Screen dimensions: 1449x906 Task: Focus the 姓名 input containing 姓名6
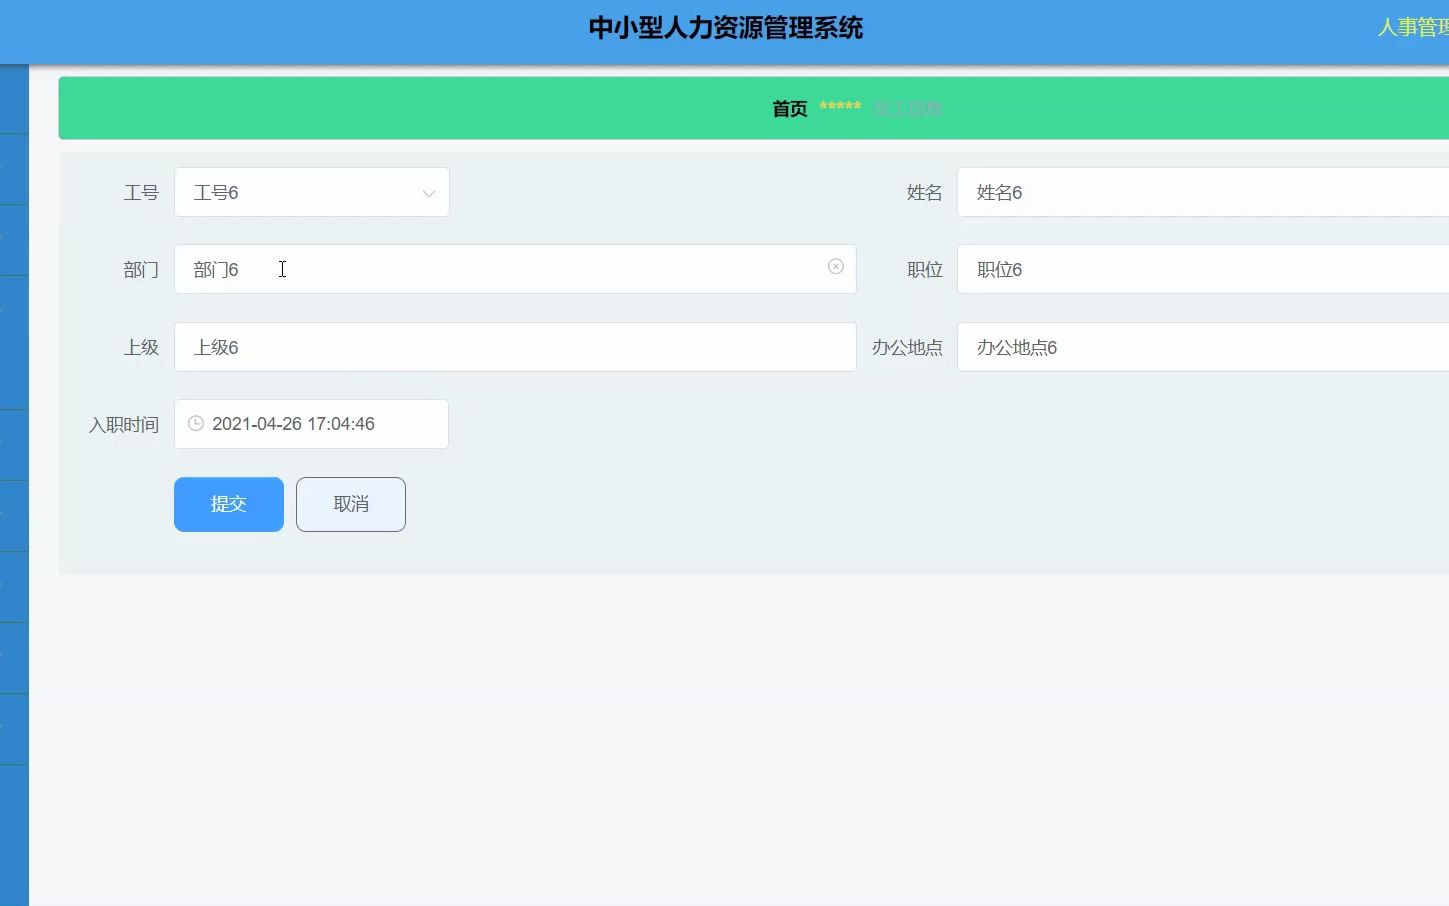coord(1203,192)
